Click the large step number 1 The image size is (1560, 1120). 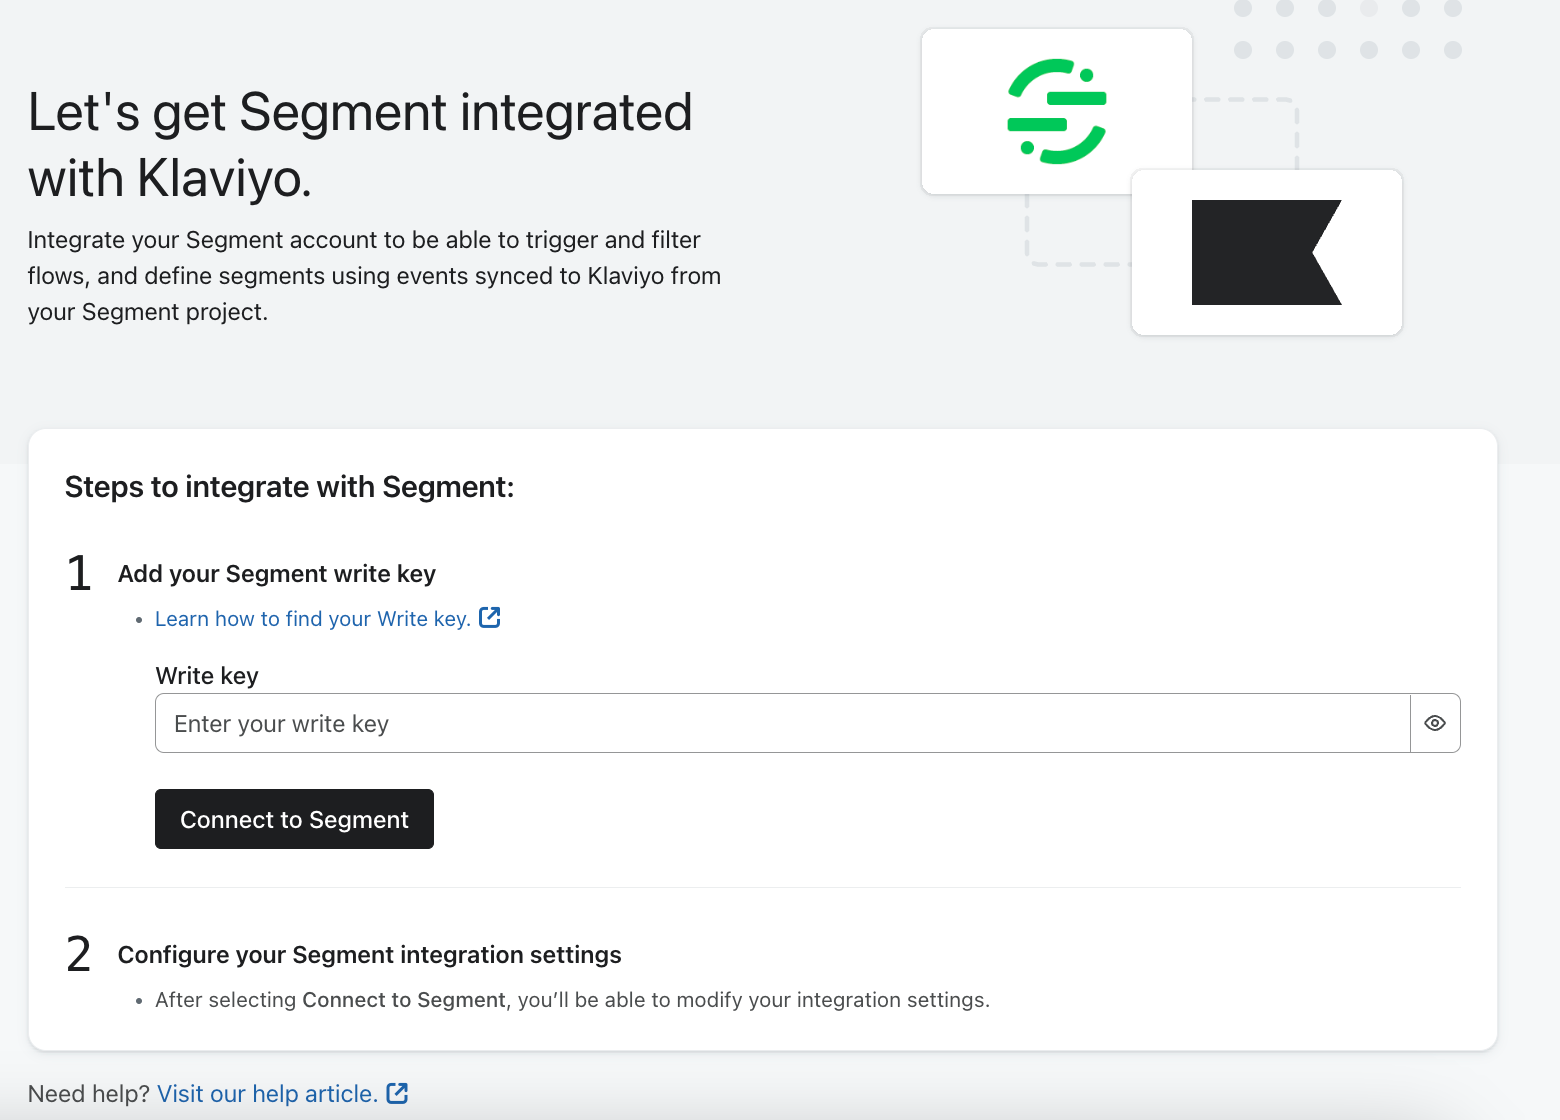[79, 574]
